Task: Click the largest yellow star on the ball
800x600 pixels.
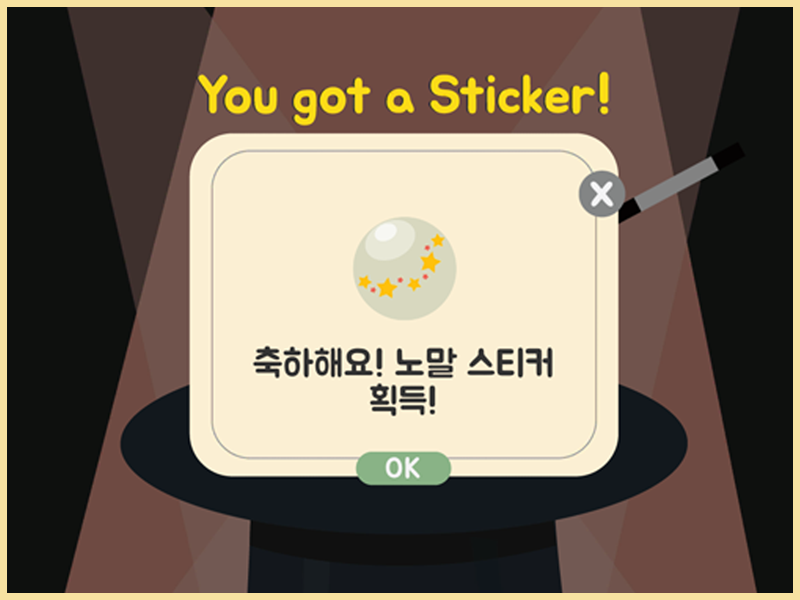Action: click(x=430, y=262)
